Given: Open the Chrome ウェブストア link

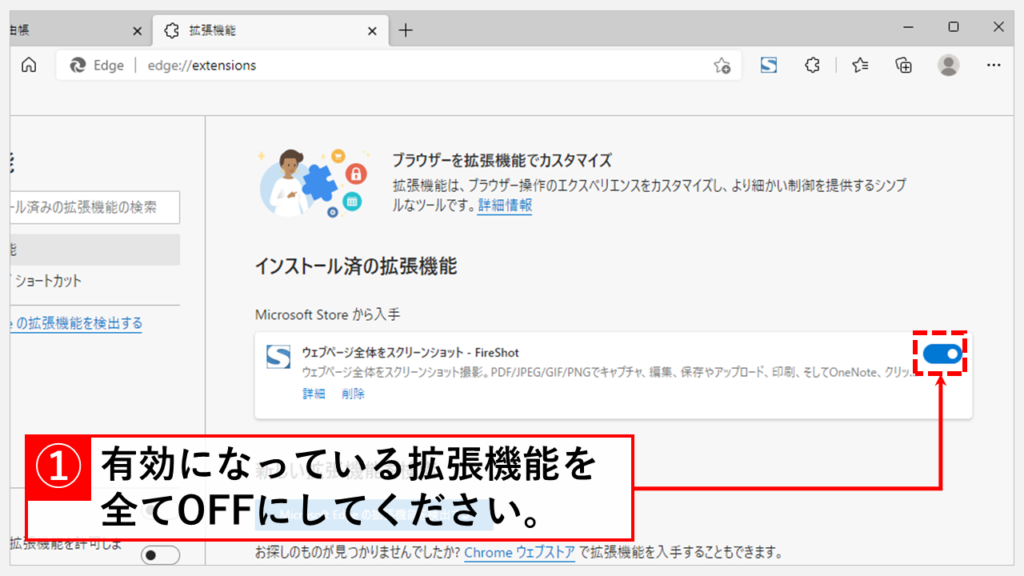Looking at the screenshot, I should pyautogui.click(x=519, y=552).
